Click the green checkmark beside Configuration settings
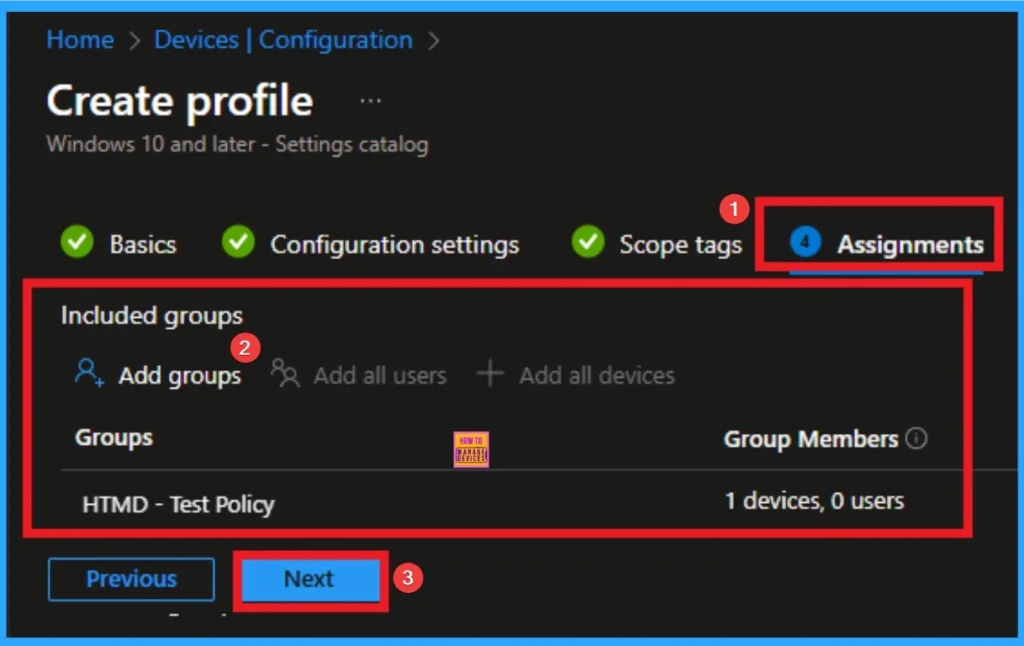Viewport: 1024px width, 646px height. (x=238, y=243)
